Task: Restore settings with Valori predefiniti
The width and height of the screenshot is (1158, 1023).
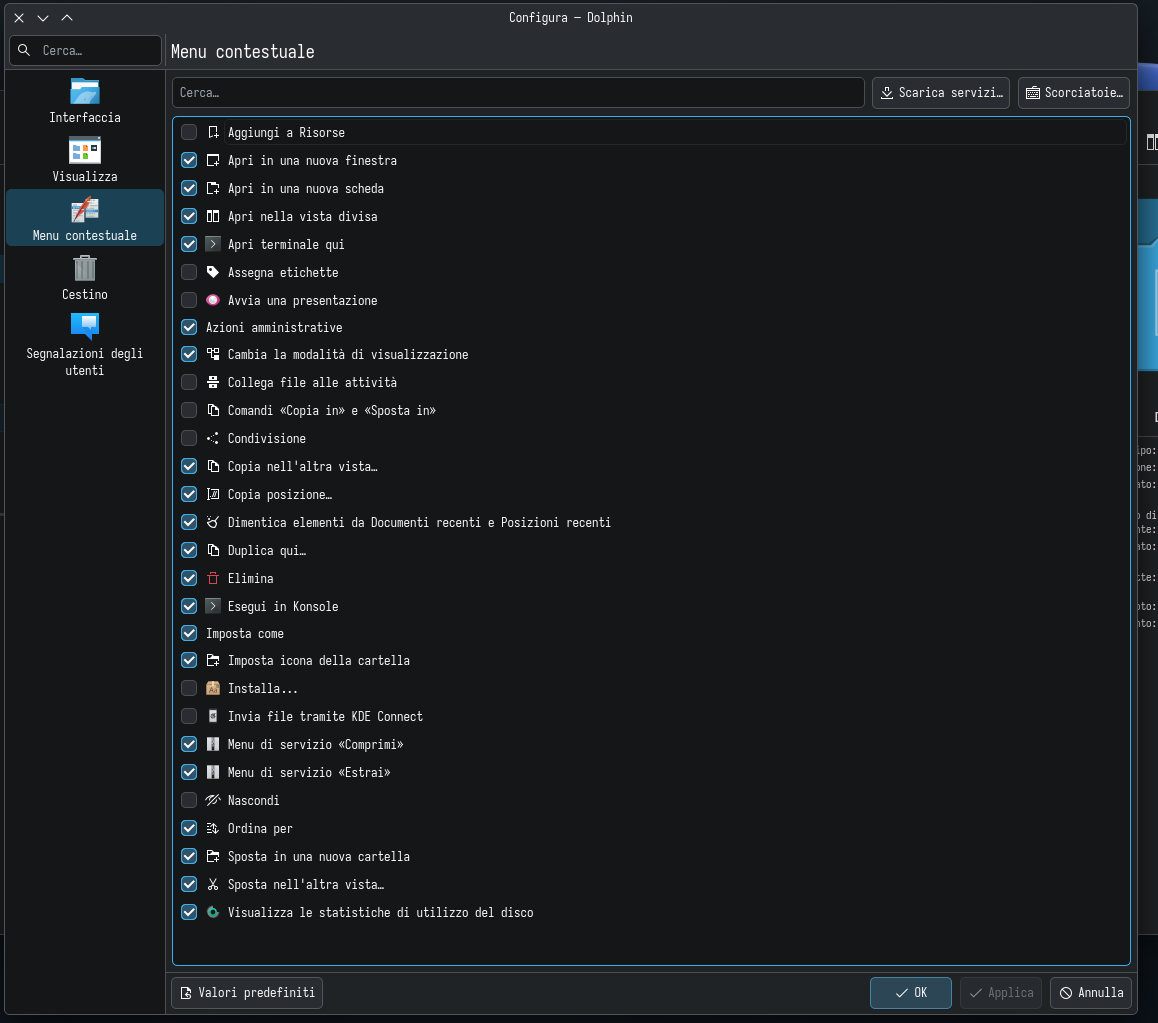Action: pyautogui.click(x=247, y=993)
